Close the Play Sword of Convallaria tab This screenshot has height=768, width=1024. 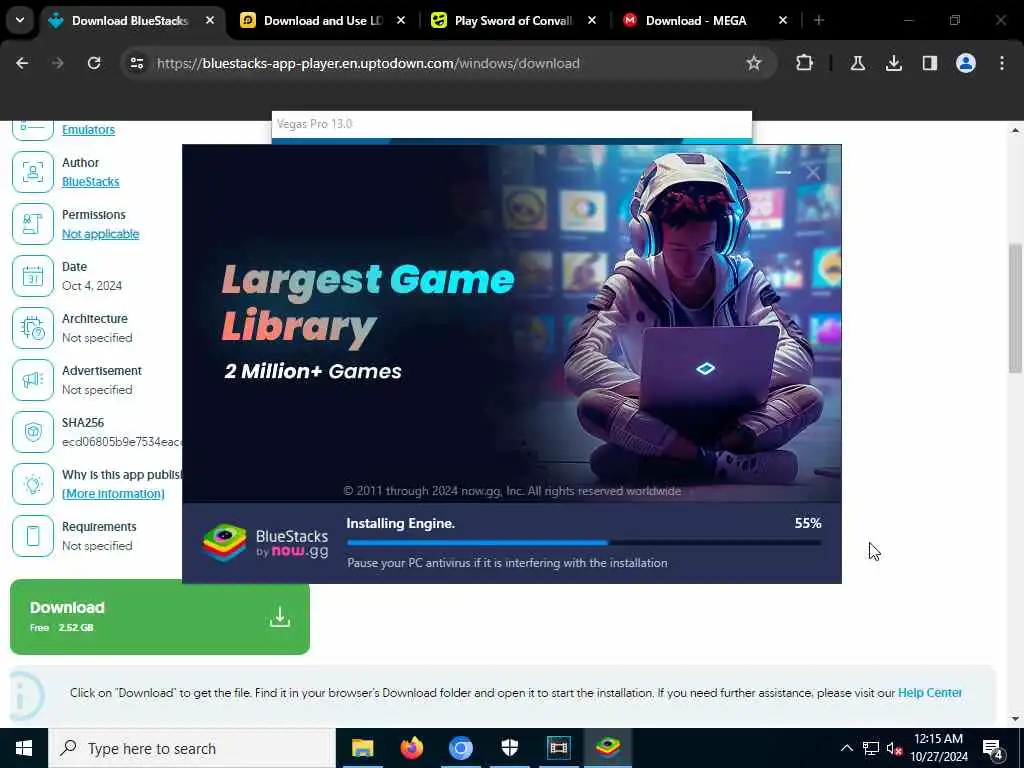pos(592,21)
